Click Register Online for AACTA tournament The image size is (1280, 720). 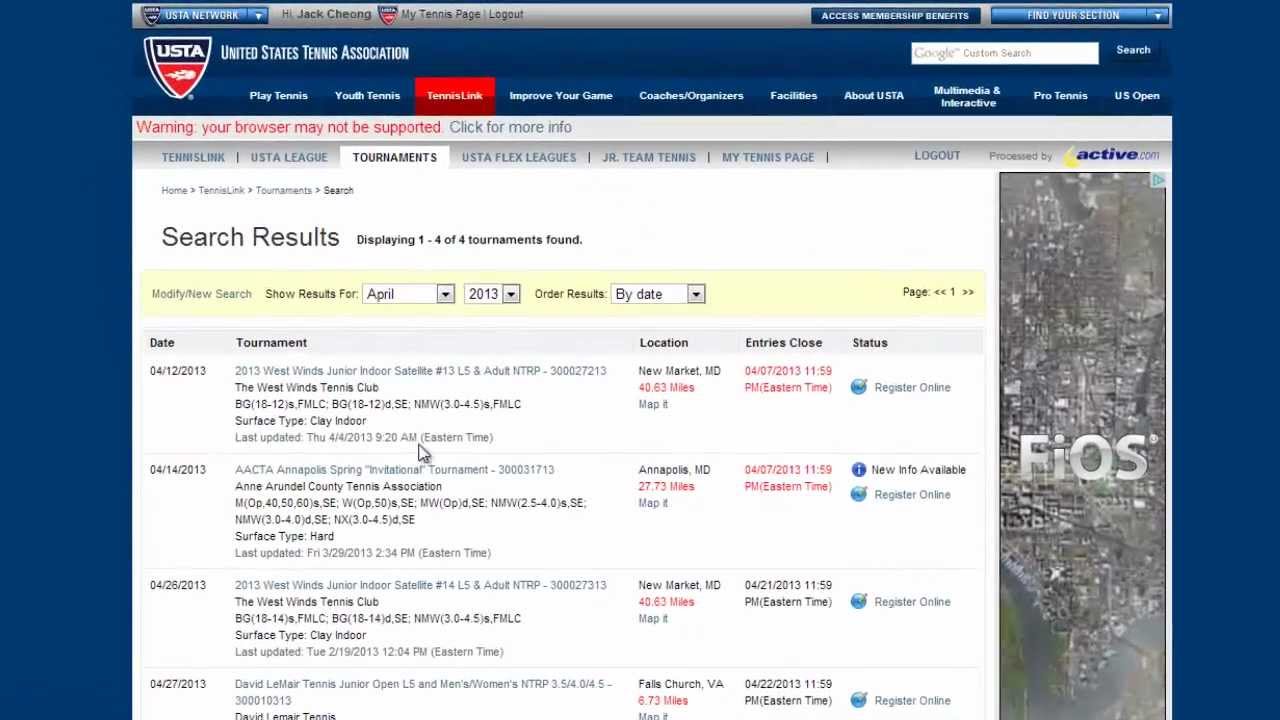(x=912, y=495)
